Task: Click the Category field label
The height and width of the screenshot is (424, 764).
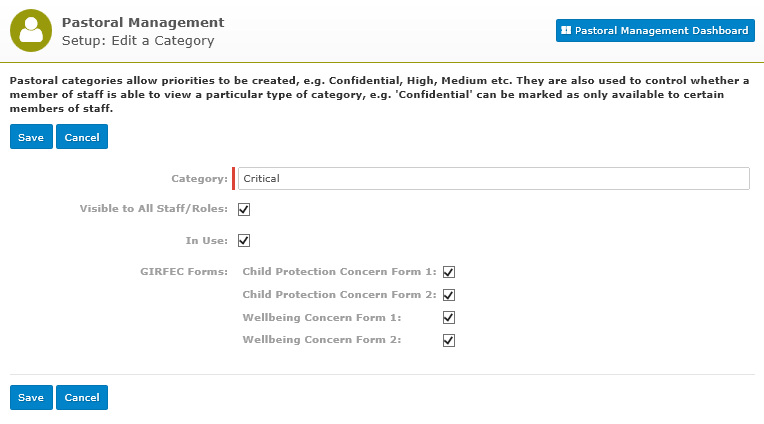Action: 199,179
